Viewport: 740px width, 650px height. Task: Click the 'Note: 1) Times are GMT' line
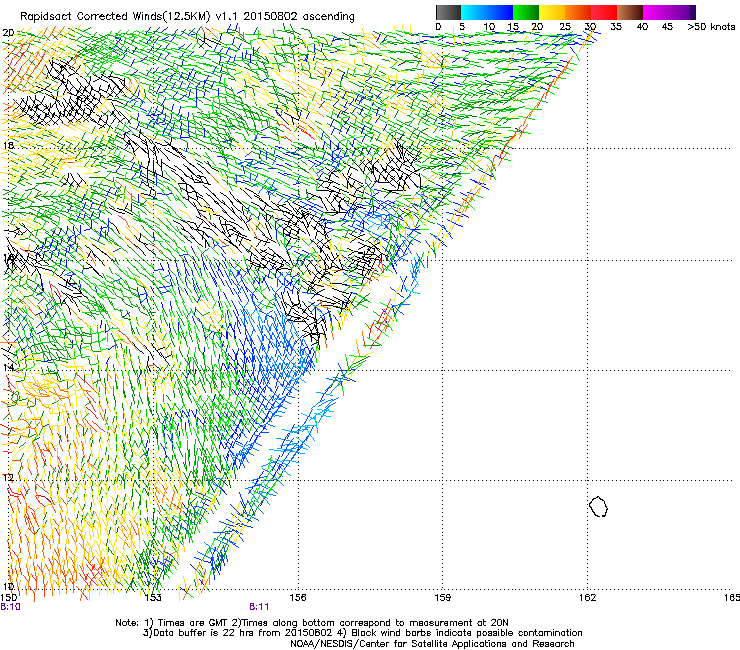coord(312,623)
